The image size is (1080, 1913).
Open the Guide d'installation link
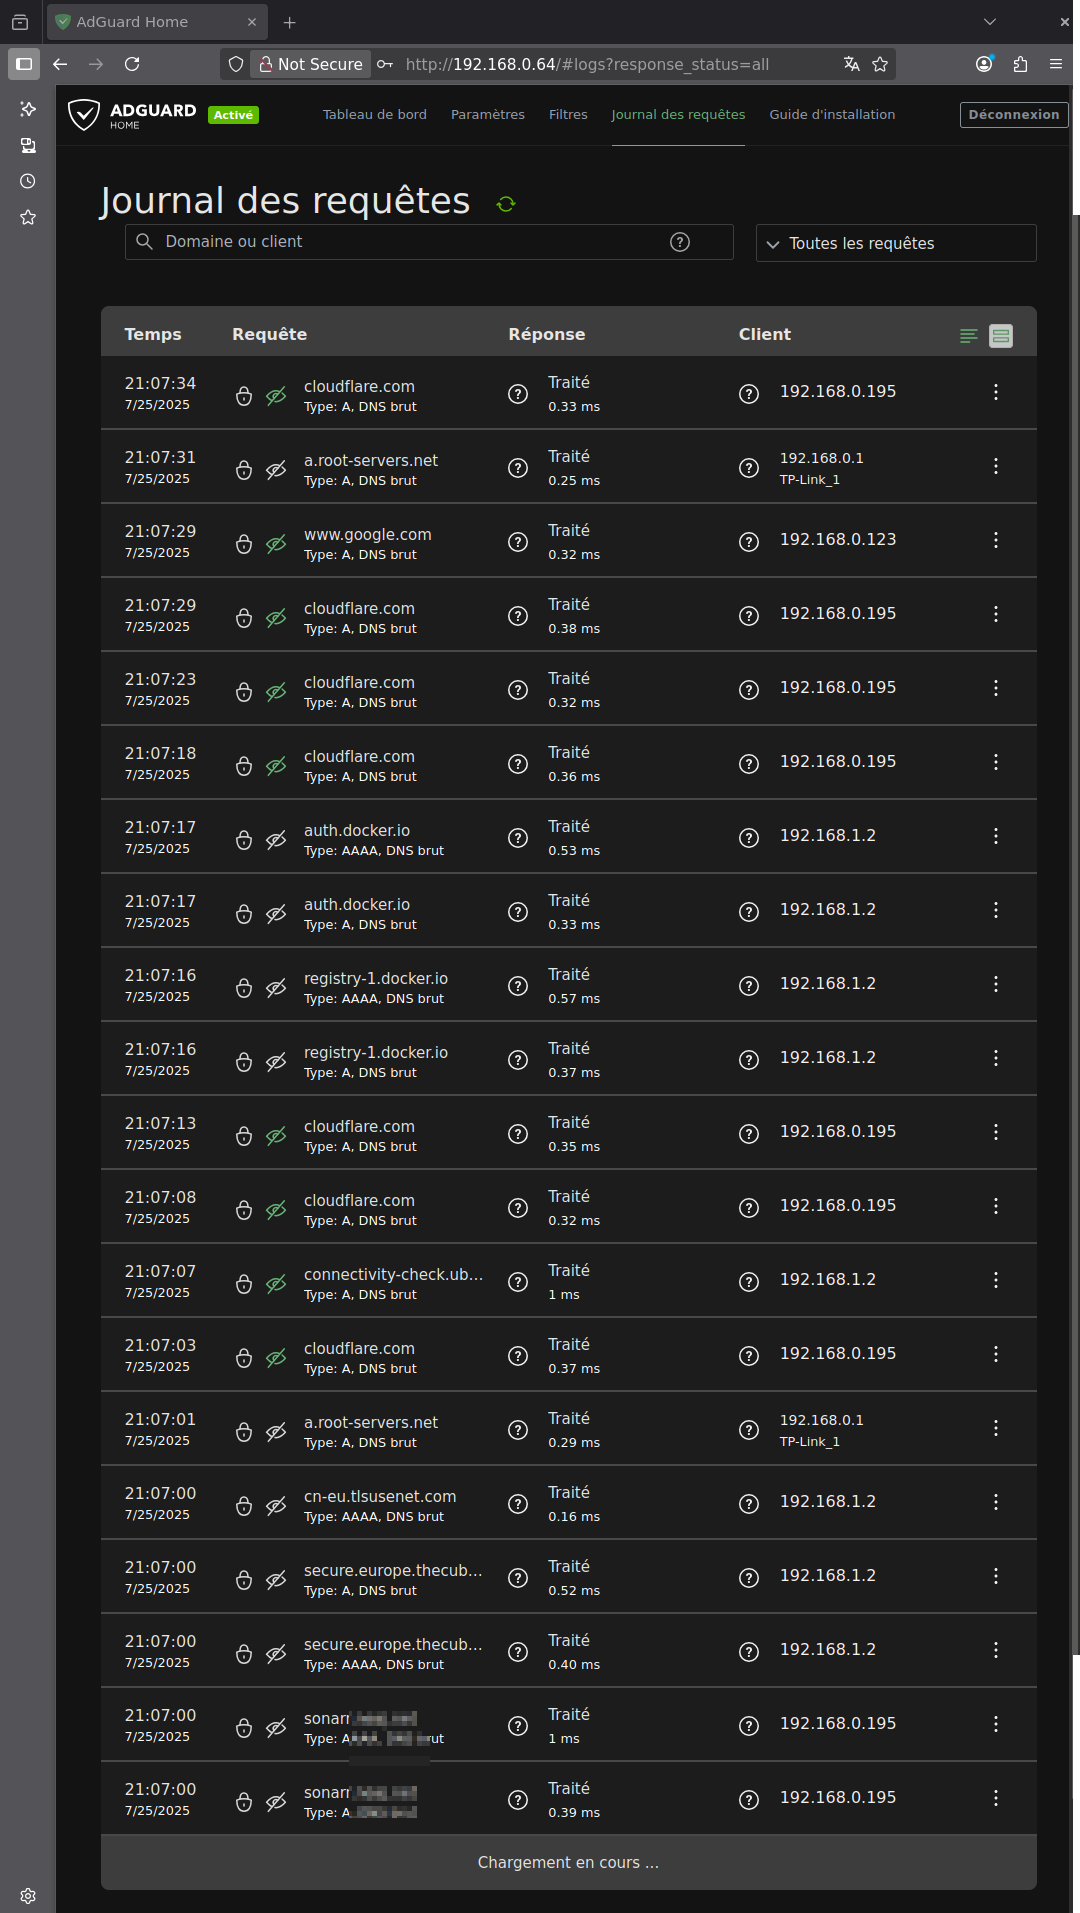(831, 115)
